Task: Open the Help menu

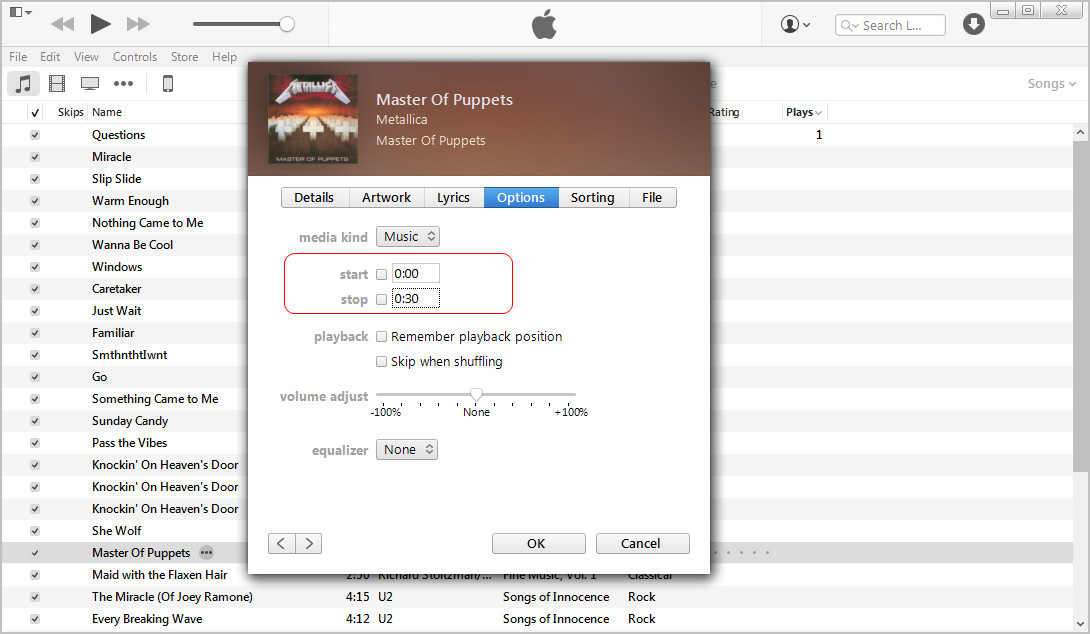Action: [224, 57]
